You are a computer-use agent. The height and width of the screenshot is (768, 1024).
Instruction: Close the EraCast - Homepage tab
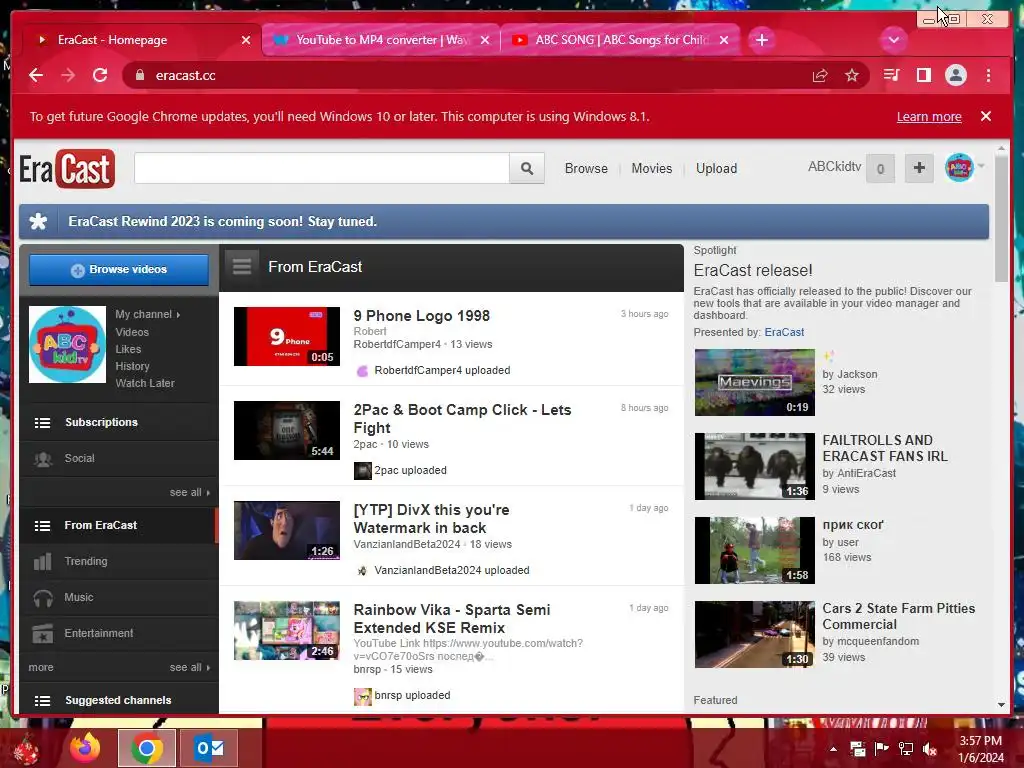click(x=246, y=40)
